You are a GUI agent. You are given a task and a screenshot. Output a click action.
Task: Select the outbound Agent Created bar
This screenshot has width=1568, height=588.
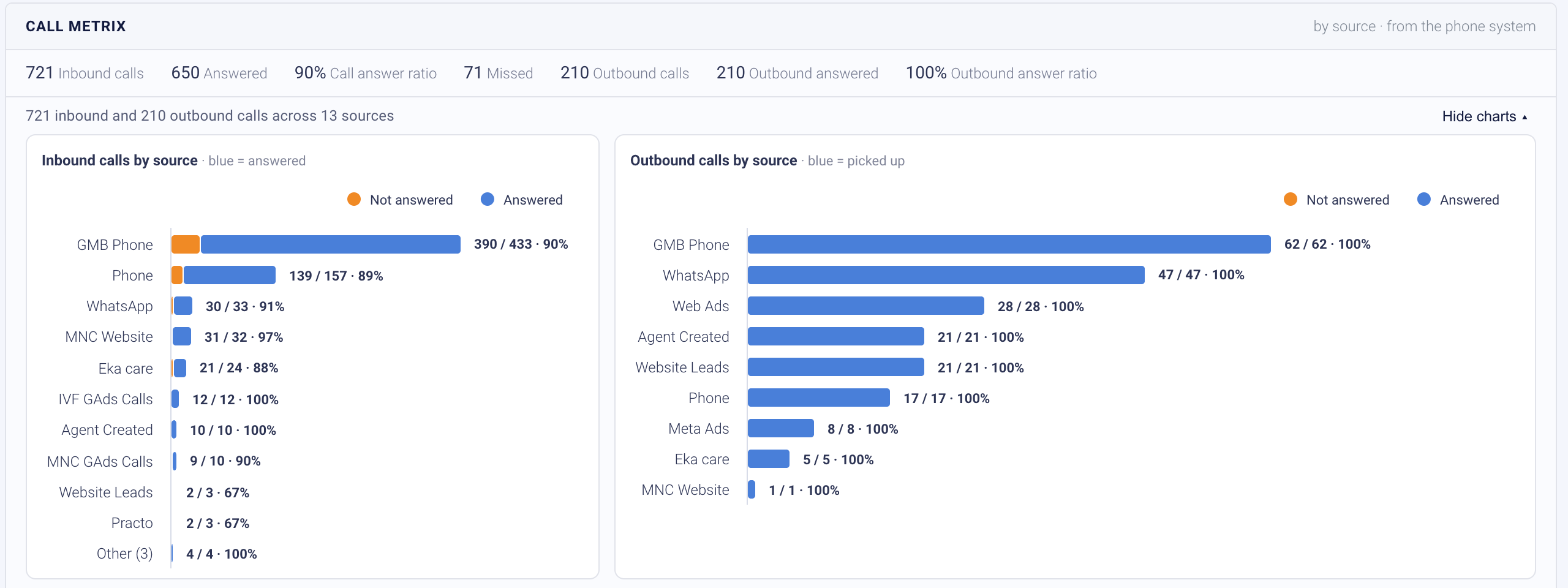(836, 337)
